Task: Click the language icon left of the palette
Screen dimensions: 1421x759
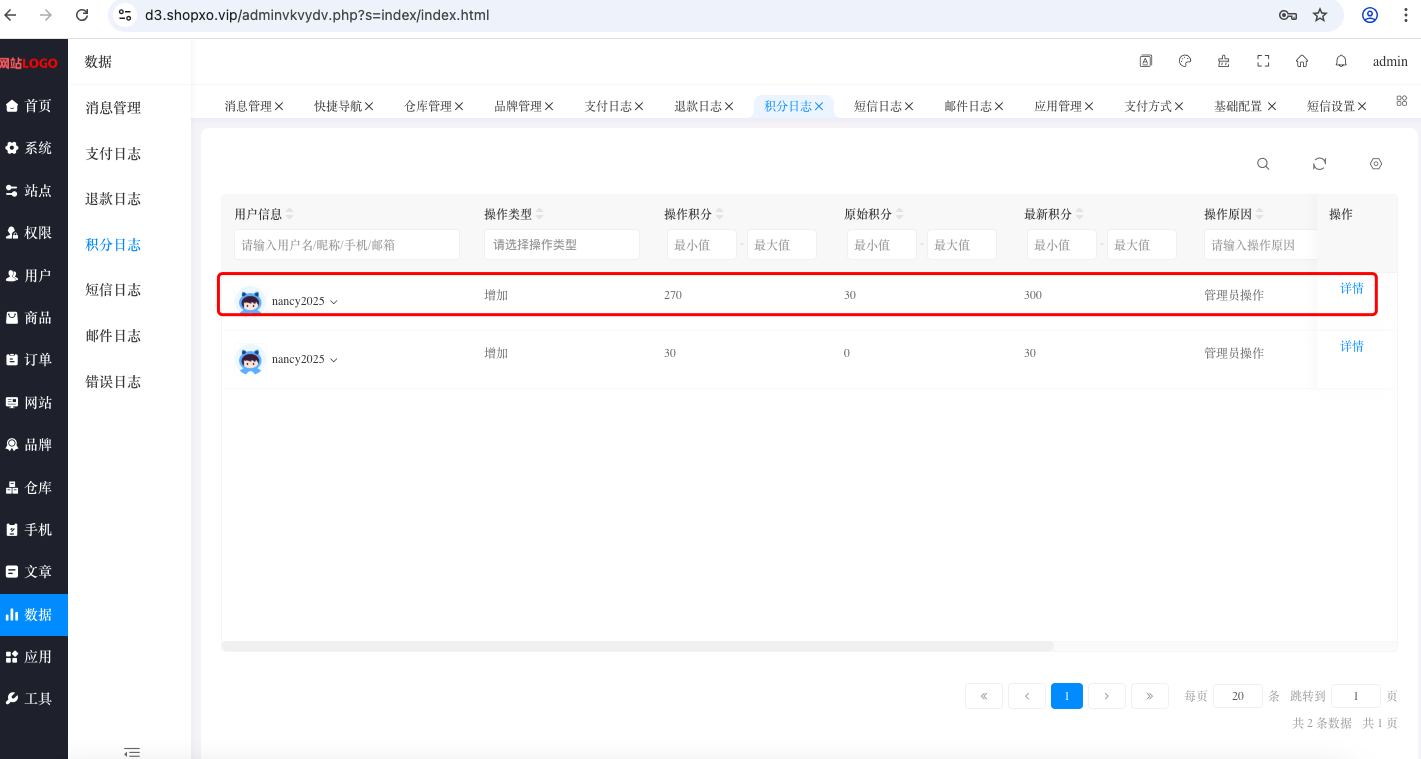Action: [1146, 61]
